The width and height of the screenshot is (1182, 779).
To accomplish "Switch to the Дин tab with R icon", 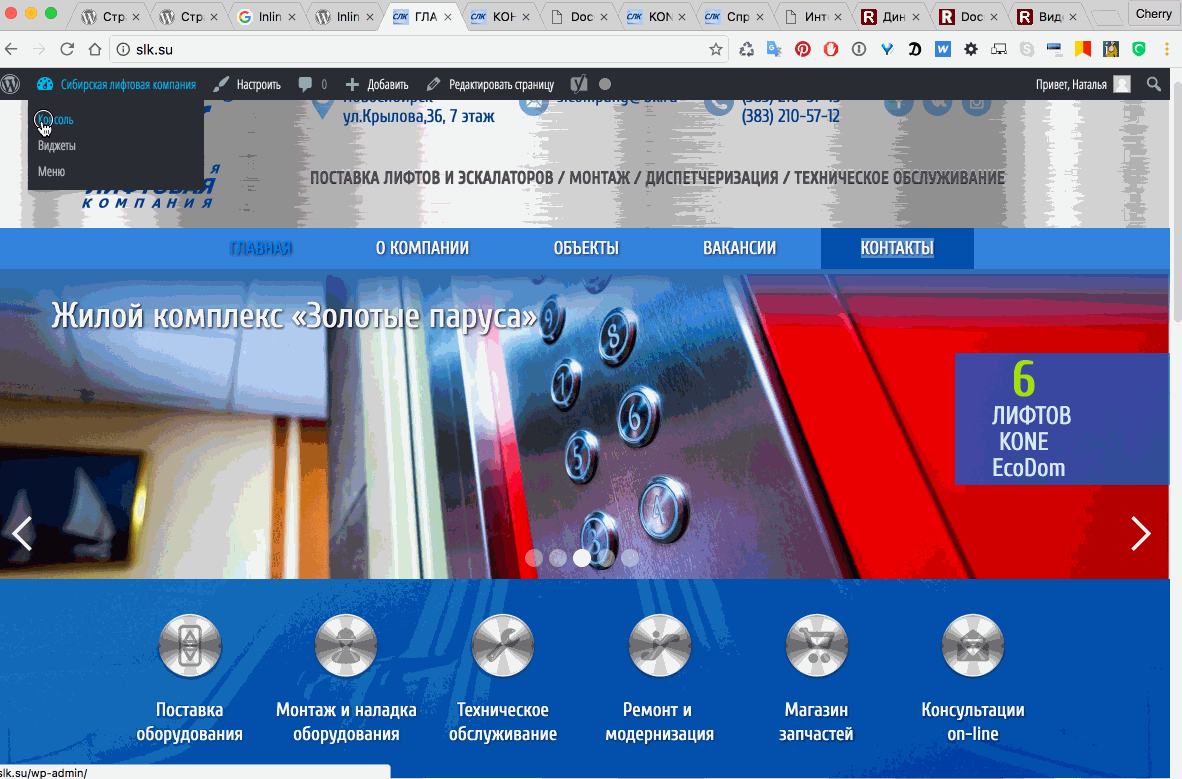I will coord(892,16).
